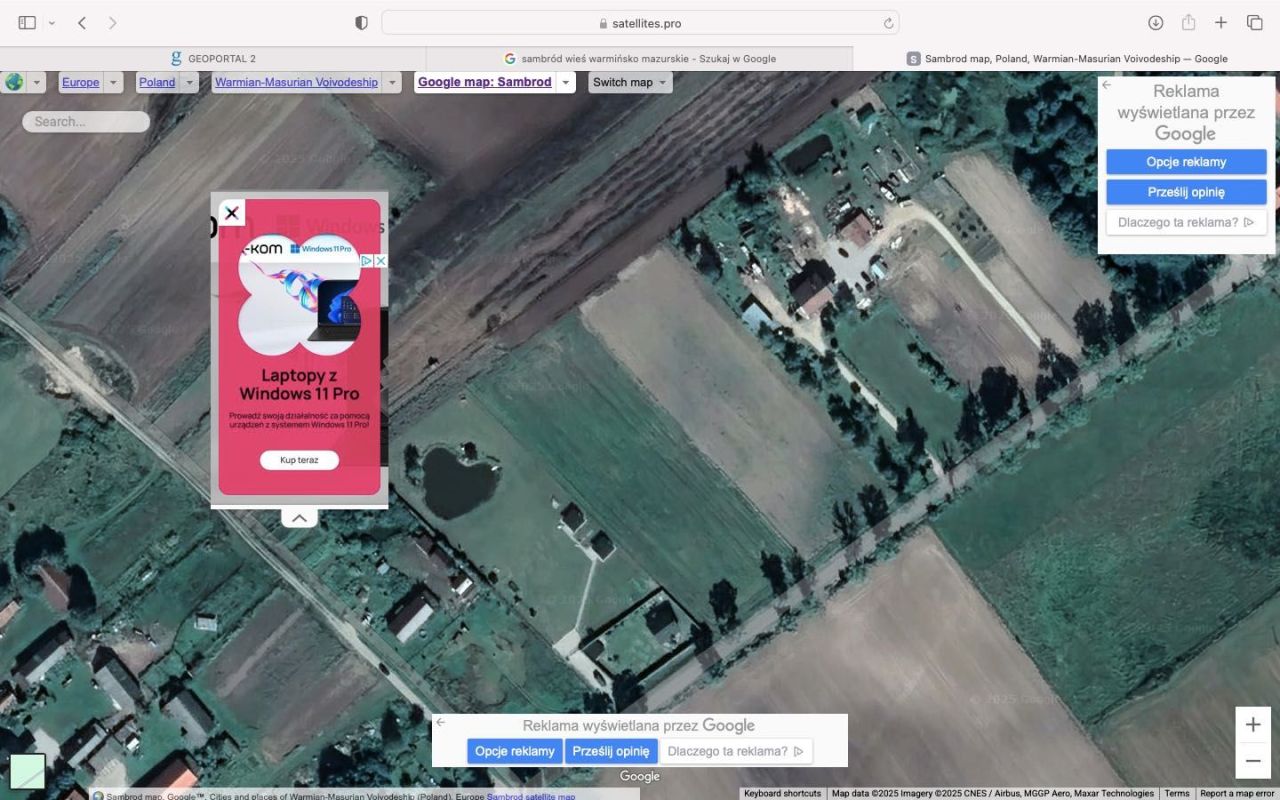Click the Google logo at the map bottom
1280x800 pixels.
640,777
